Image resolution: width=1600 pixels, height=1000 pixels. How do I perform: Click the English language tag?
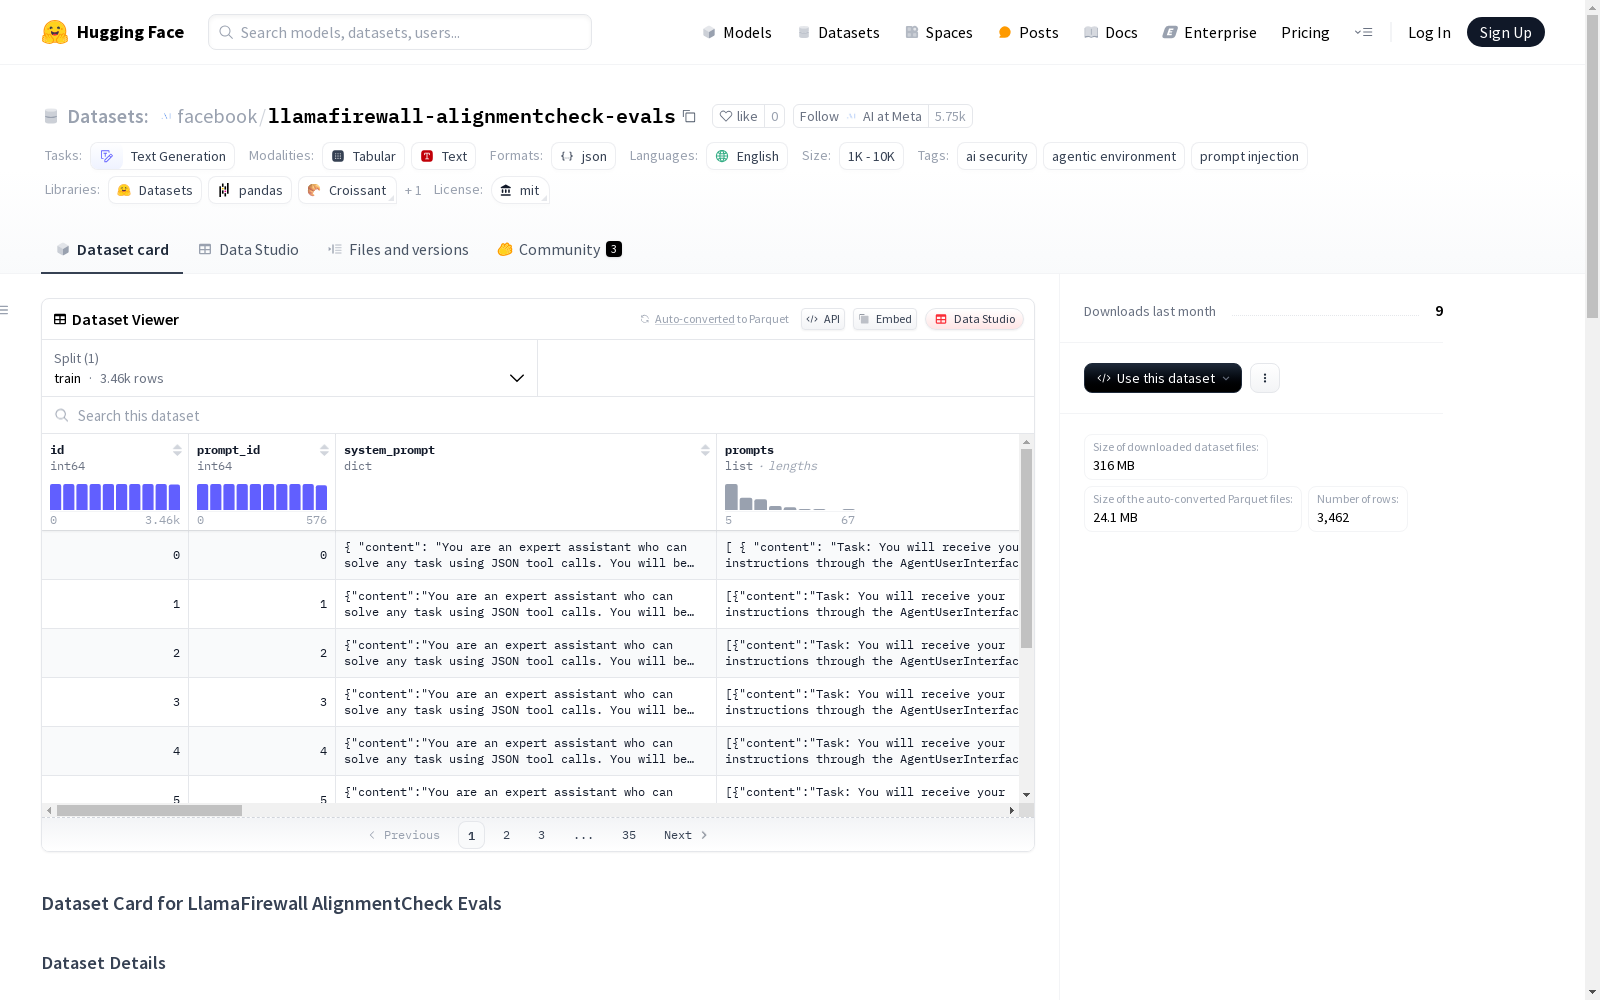pos(747,156)
